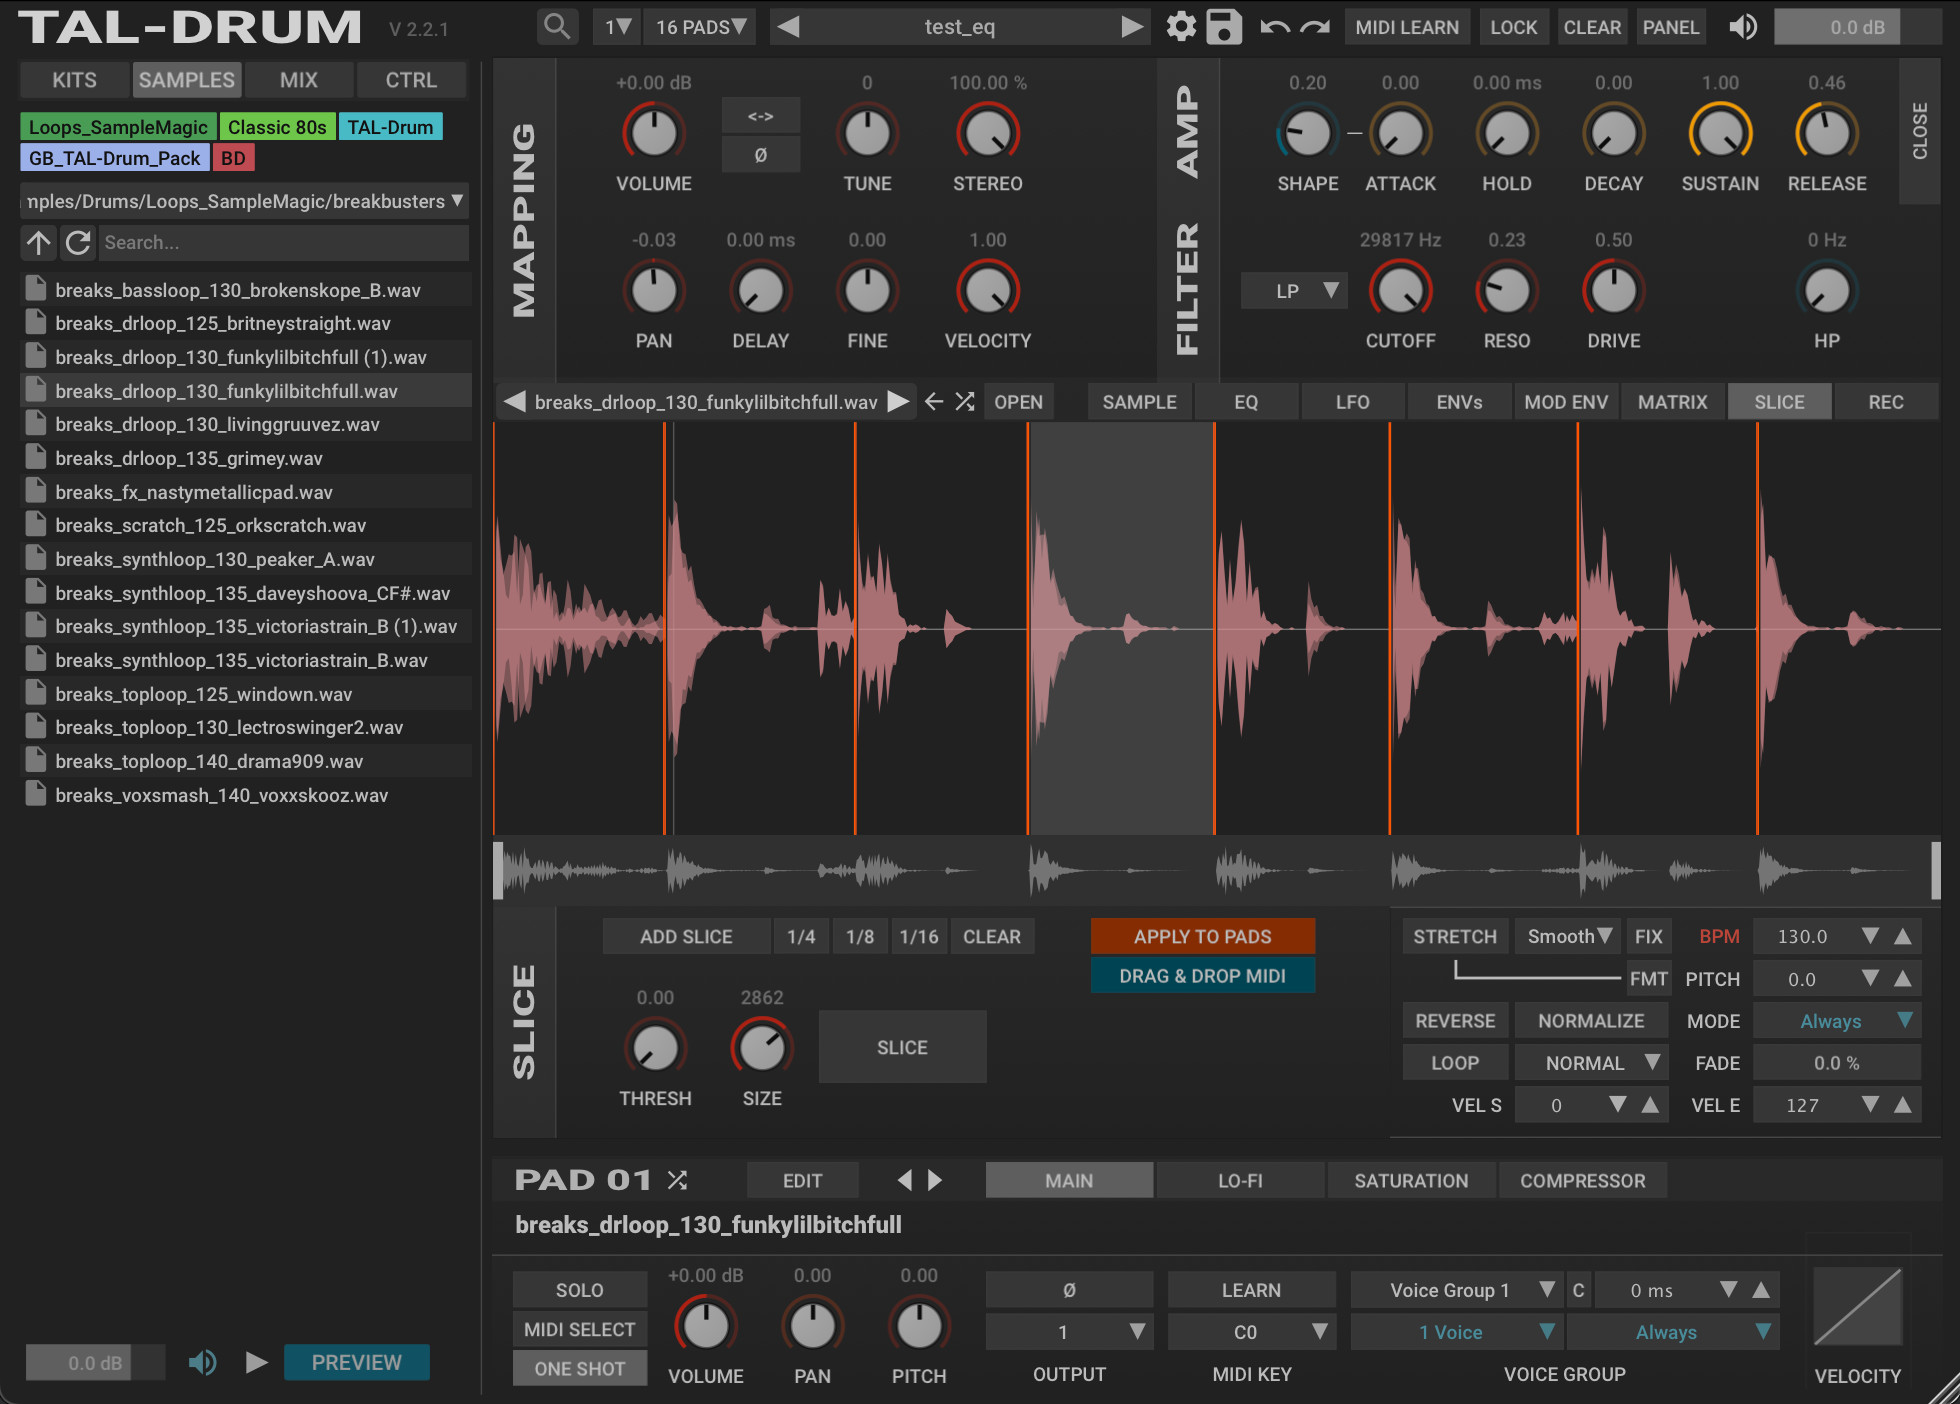Toggle ONE SHOT mode for the pad
Image resolution: width=1960 pixels, height=1404 pixels.
pyautogui.click(x=579, y=1368)
